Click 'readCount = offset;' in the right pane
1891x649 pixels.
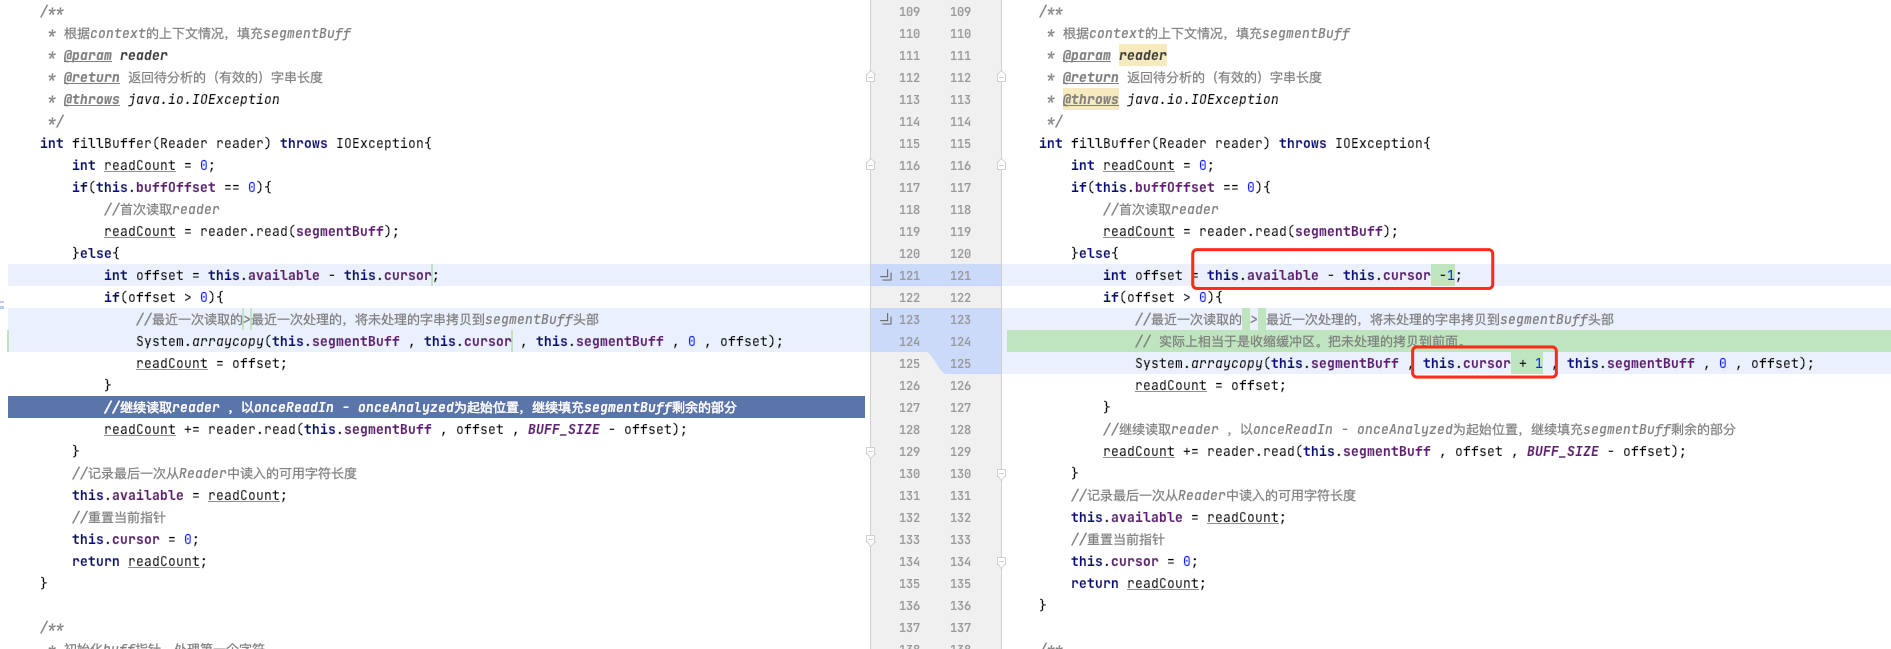(x=1211, y=385)
